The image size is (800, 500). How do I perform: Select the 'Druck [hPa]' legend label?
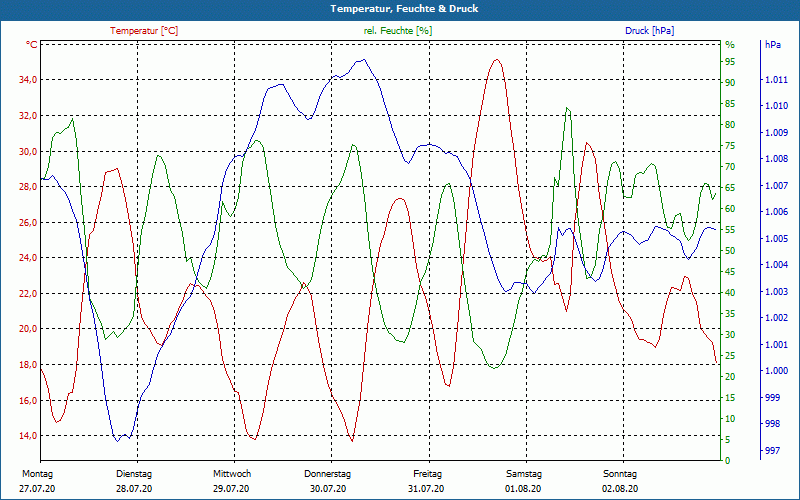(x=649, y=31)
